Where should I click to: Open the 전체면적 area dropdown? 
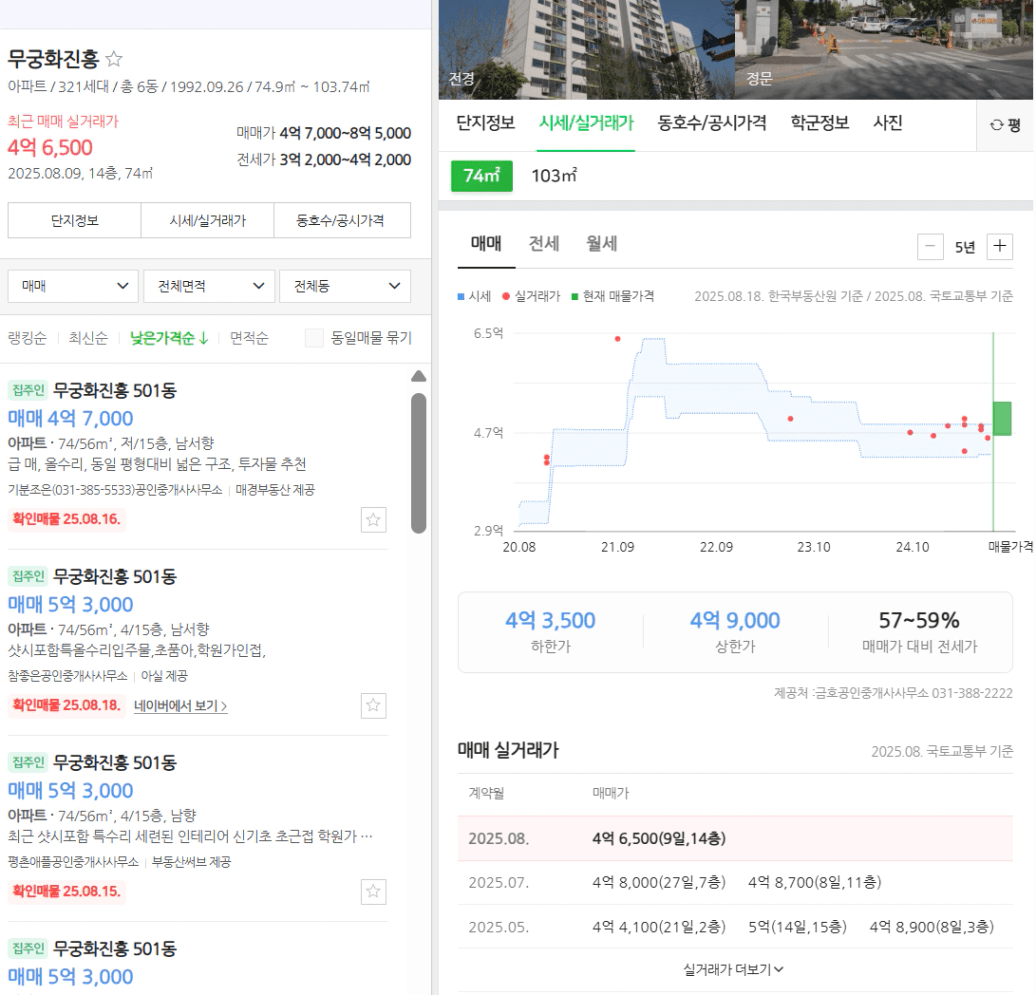coord(209,286)
